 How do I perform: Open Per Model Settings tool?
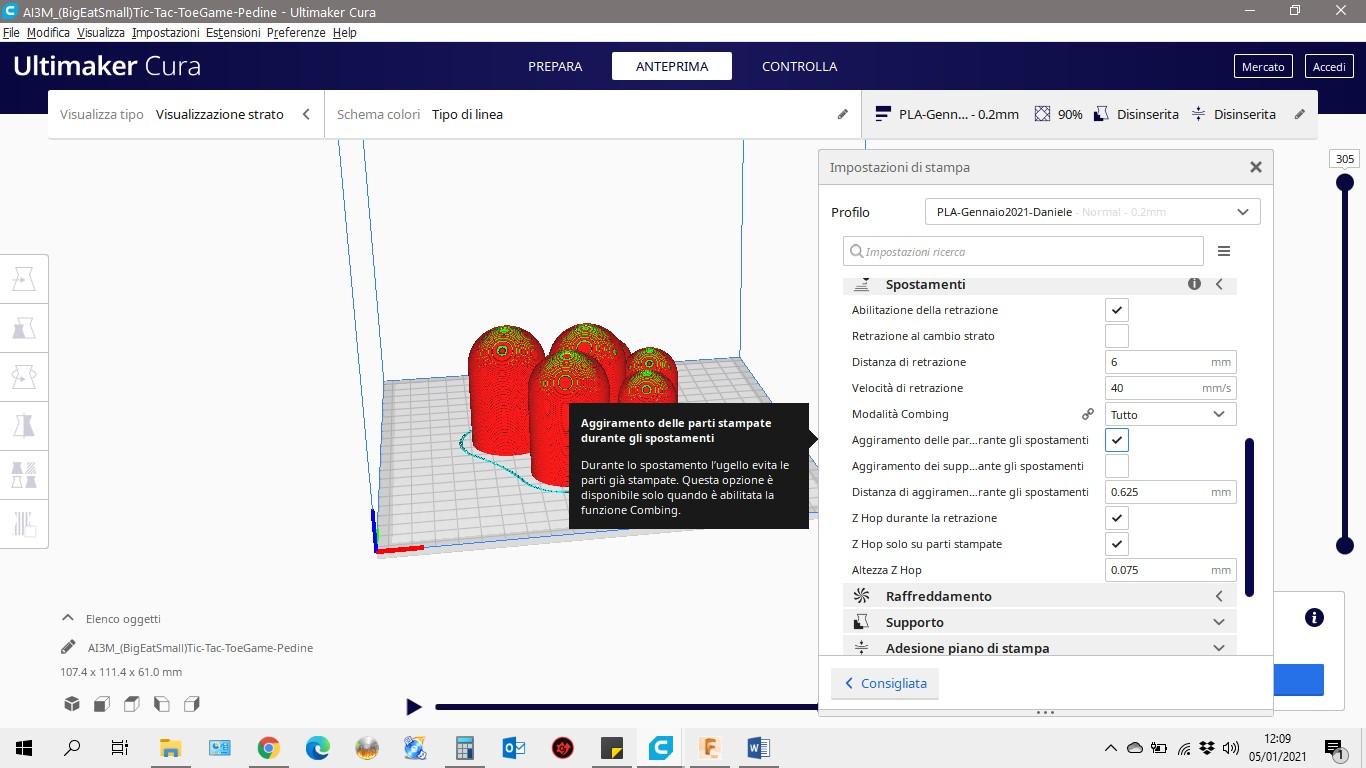[24, 475]
